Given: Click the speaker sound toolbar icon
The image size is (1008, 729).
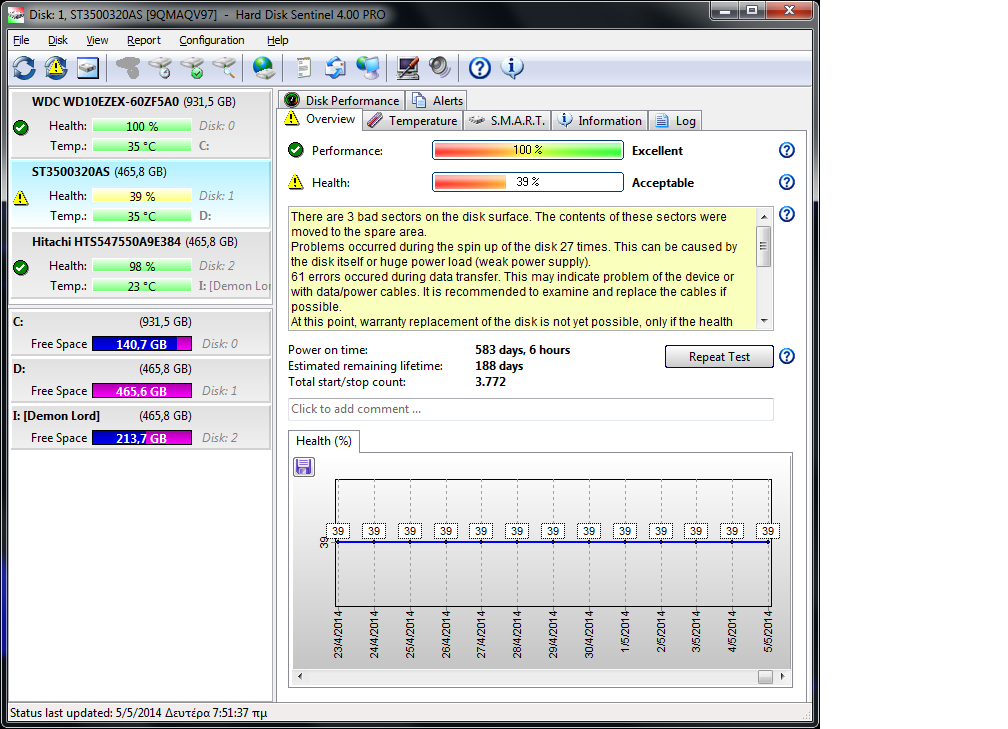Looking at the screenshot, I should tap(440, 68).
